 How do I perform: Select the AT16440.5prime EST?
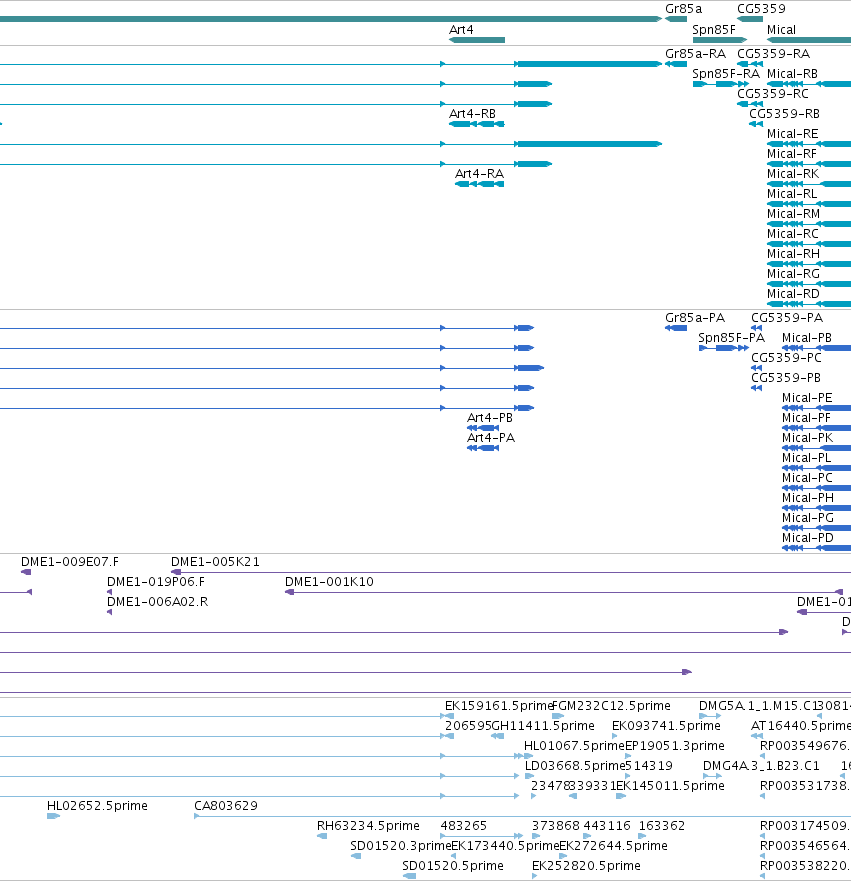click(x=757, y=736)
